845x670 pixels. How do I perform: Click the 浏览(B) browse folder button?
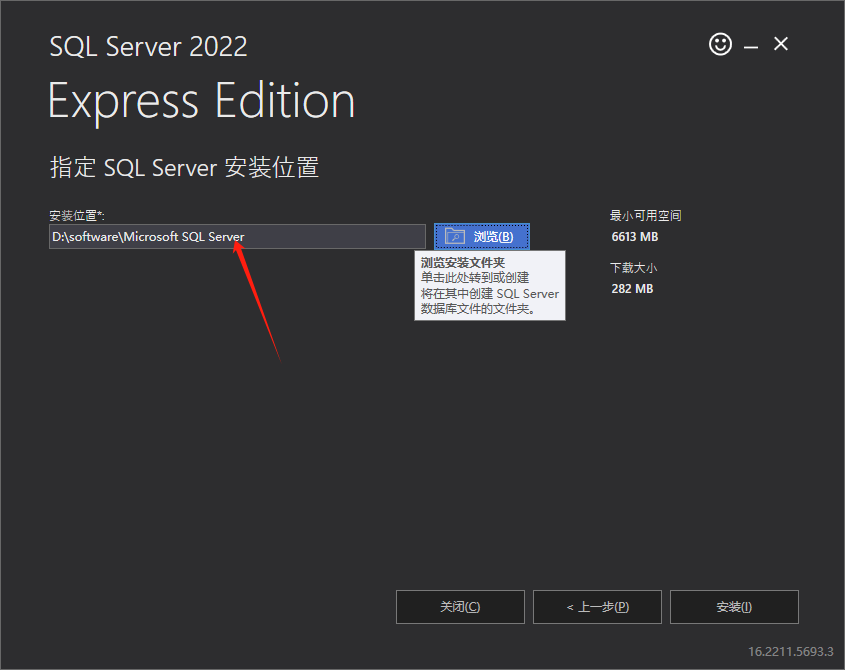(482, 236)
